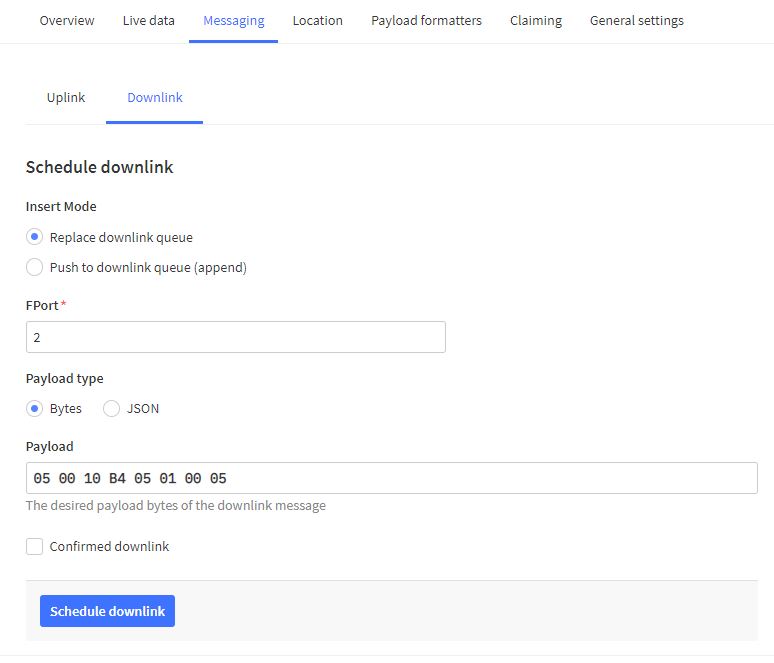
Task: Click into the FPort input field
Action: [235, 338]
